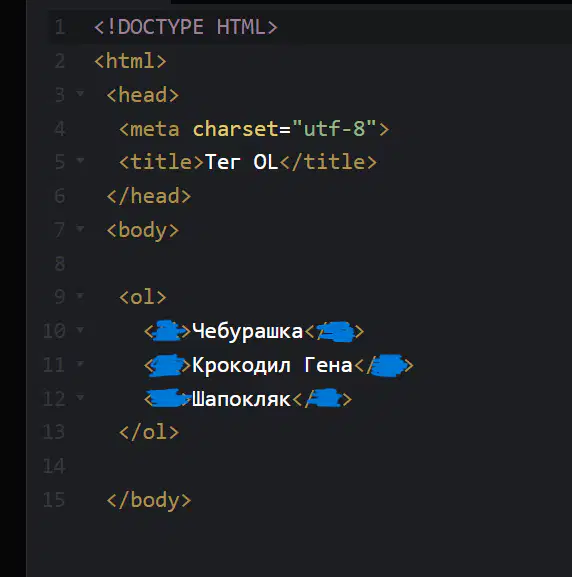Click the opening <body> tag
572x577 pixels.
tap(143, 230)
